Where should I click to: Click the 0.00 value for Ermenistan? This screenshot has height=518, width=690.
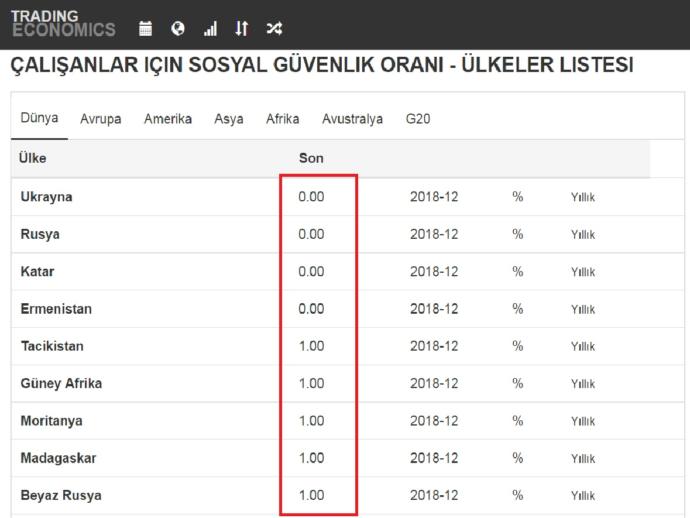point(311,309)
